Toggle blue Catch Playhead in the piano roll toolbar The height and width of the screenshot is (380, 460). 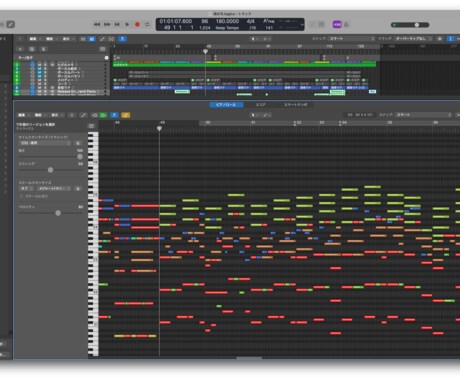pos(114,115)
